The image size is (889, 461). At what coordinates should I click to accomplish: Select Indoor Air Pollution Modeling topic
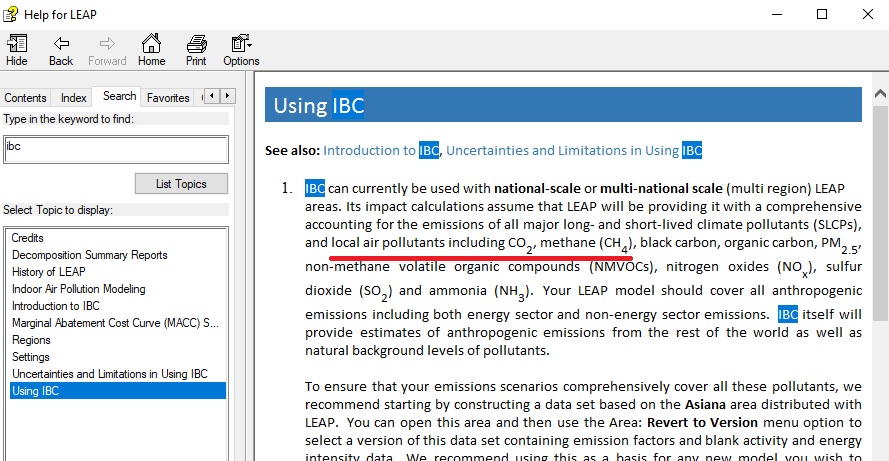[79, 289]
